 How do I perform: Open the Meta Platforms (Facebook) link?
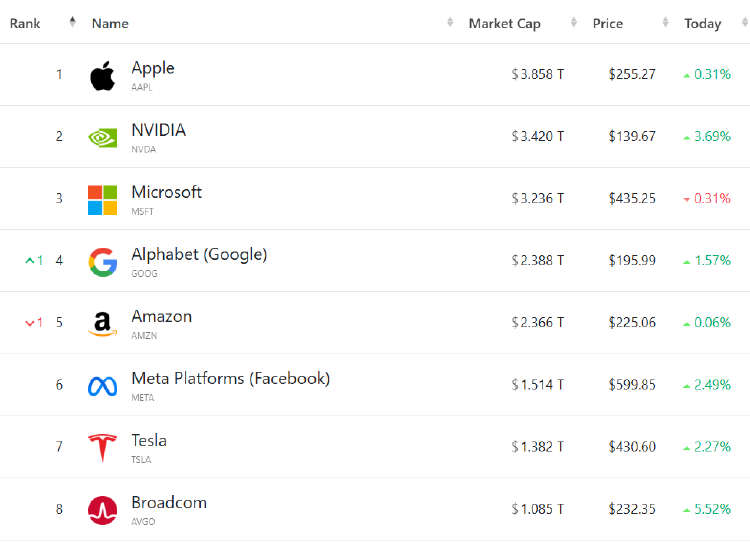(x=231, y=378)
